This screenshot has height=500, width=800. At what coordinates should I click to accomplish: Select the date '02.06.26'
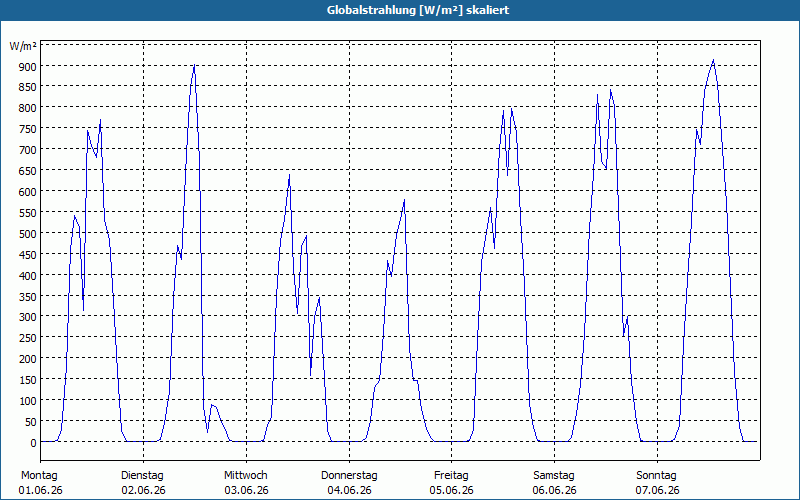pos(143,491)
